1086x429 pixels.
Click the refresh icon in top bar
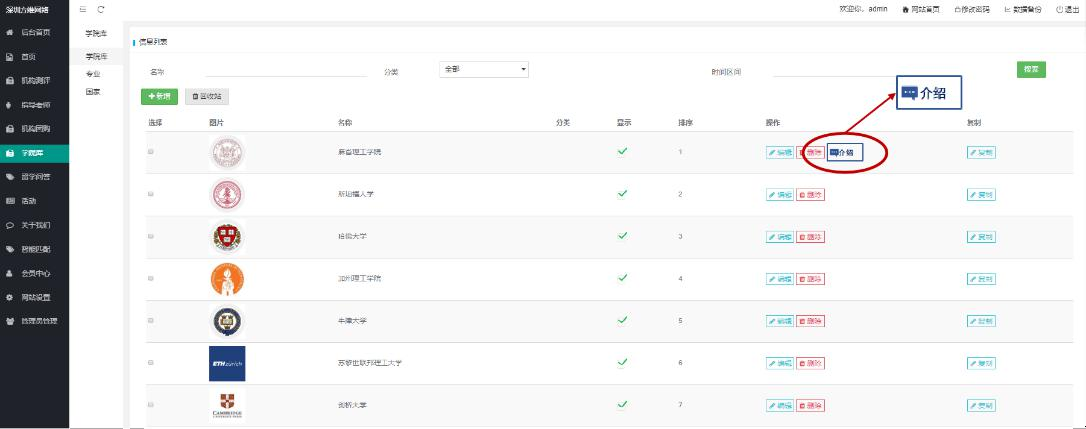pyautogui.click(x=101, y=9)
